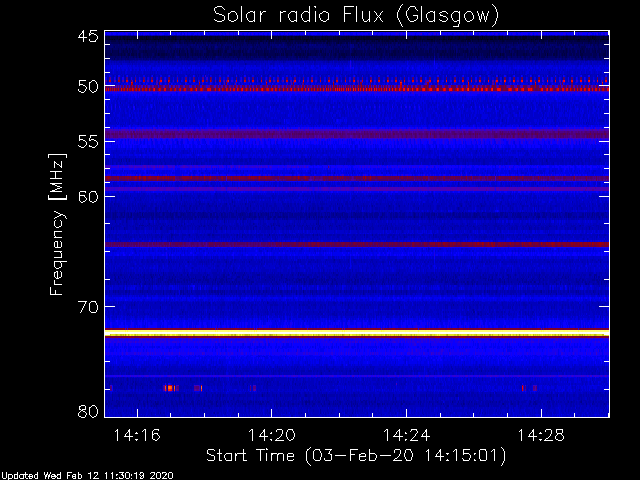Click the '80' frequency axis label
The image size is (640, 480).
pyautogui.click(x=88, y=411)
